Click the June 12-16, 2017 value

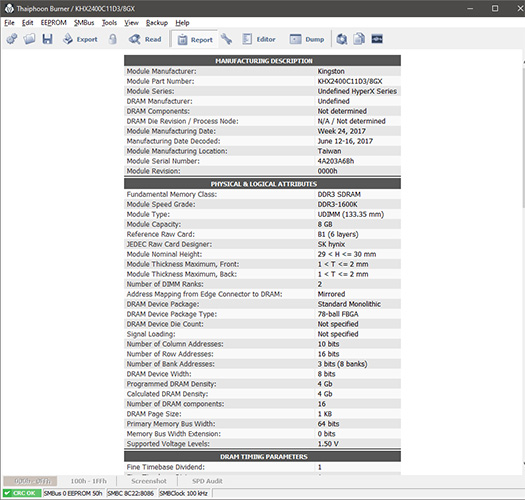coord(345,141)
